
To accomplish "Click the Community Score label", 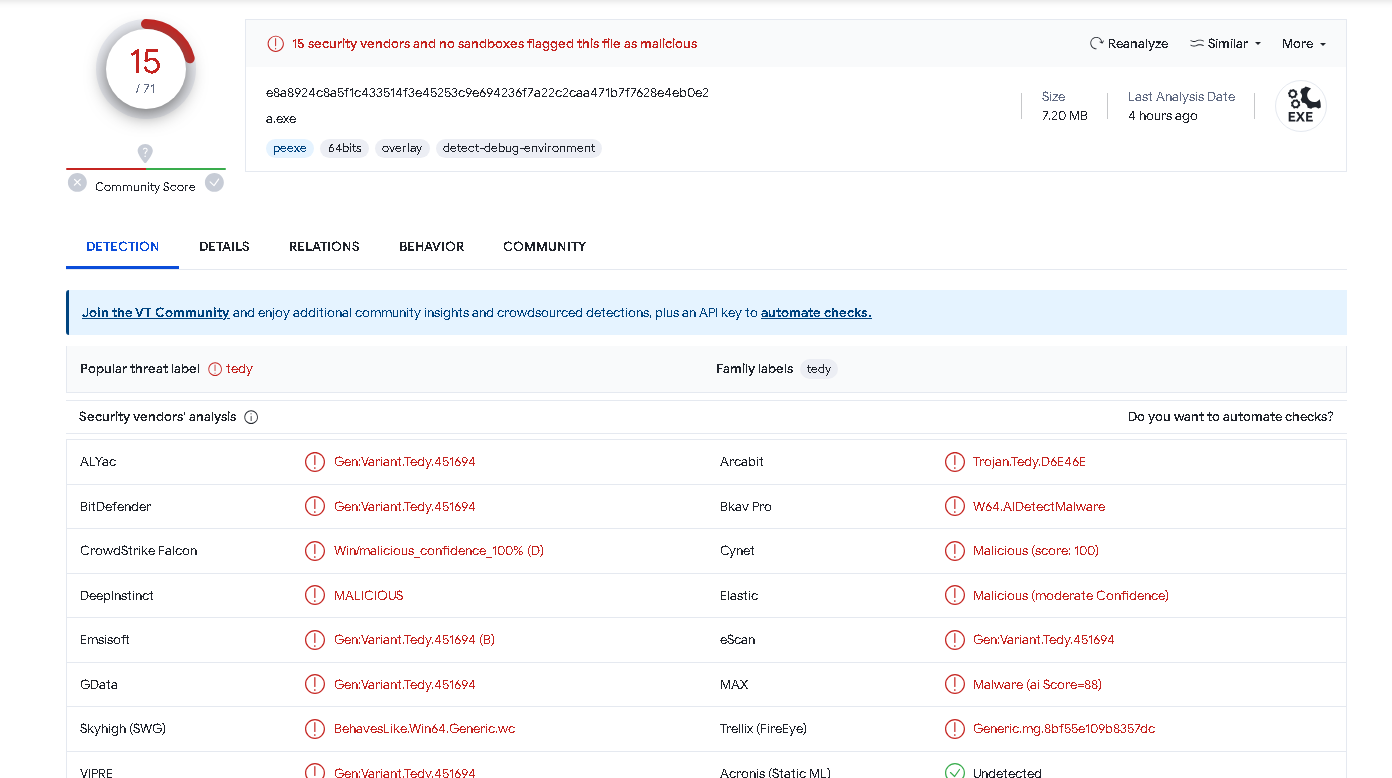I will [145, 187].
